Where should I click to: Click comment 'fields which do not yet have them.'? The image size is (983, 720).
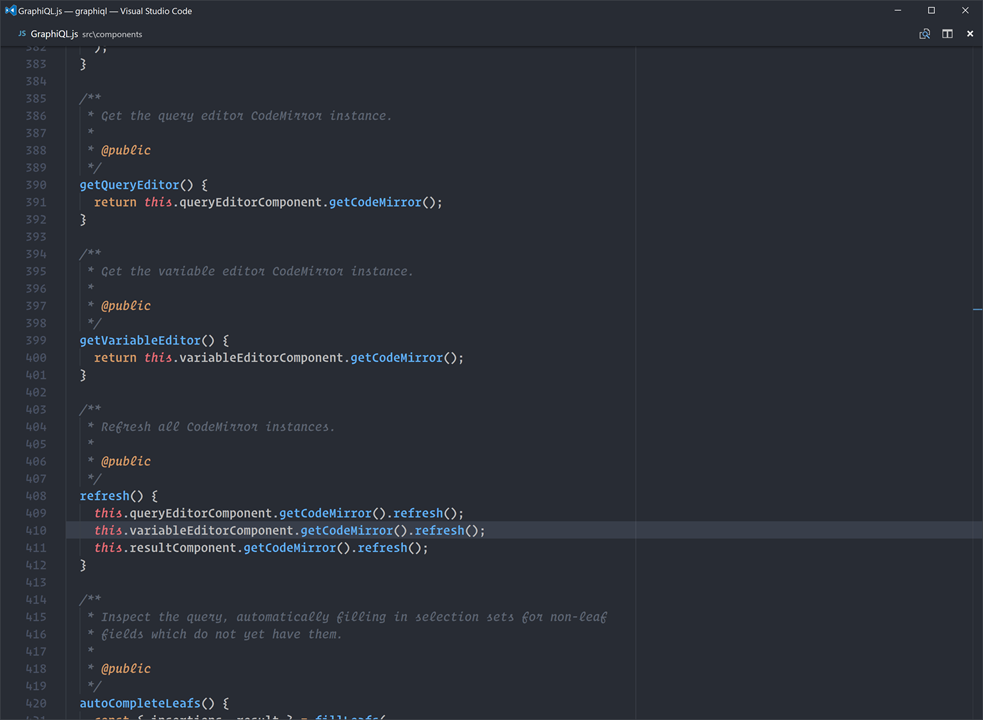click(222, 635)
